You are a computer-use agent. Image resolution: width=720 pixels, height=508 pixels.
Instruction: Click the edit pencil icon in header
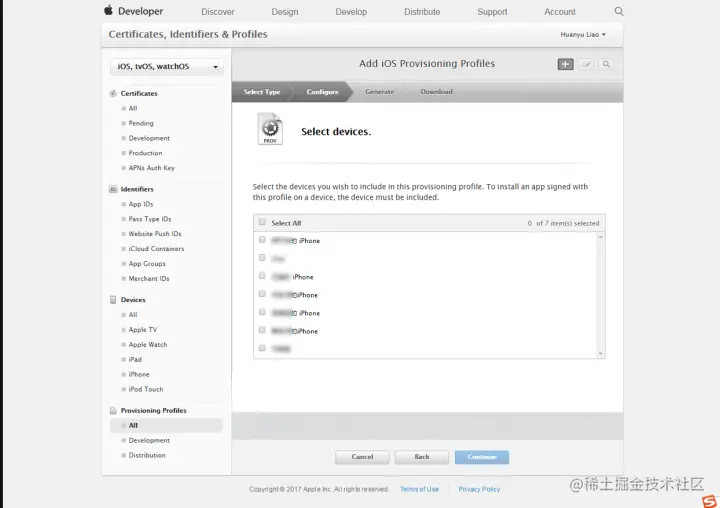(586, 64)
